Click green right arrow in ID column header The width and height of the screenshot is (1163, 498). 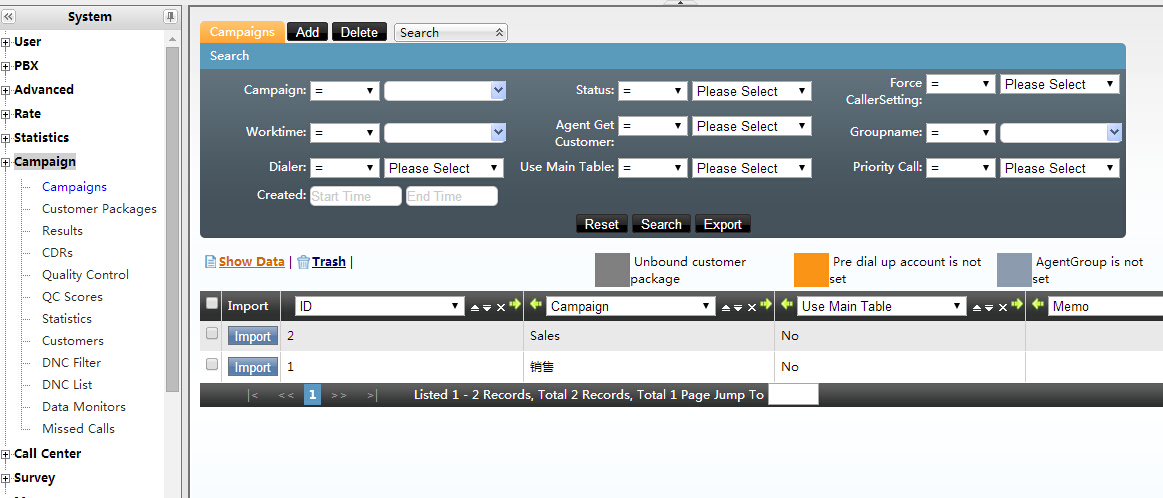tap(515, 305)
